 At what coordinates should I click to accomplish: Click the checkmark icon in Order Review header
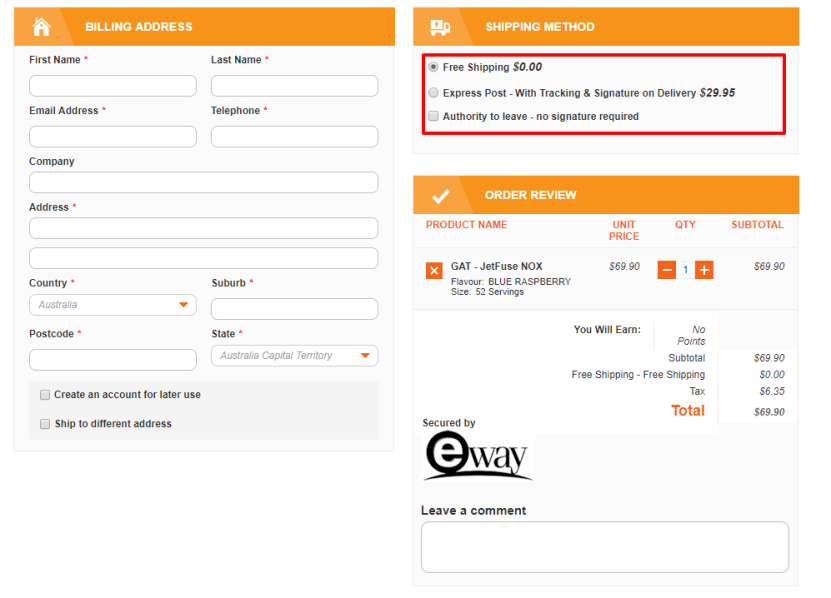(x=441, y=196)
